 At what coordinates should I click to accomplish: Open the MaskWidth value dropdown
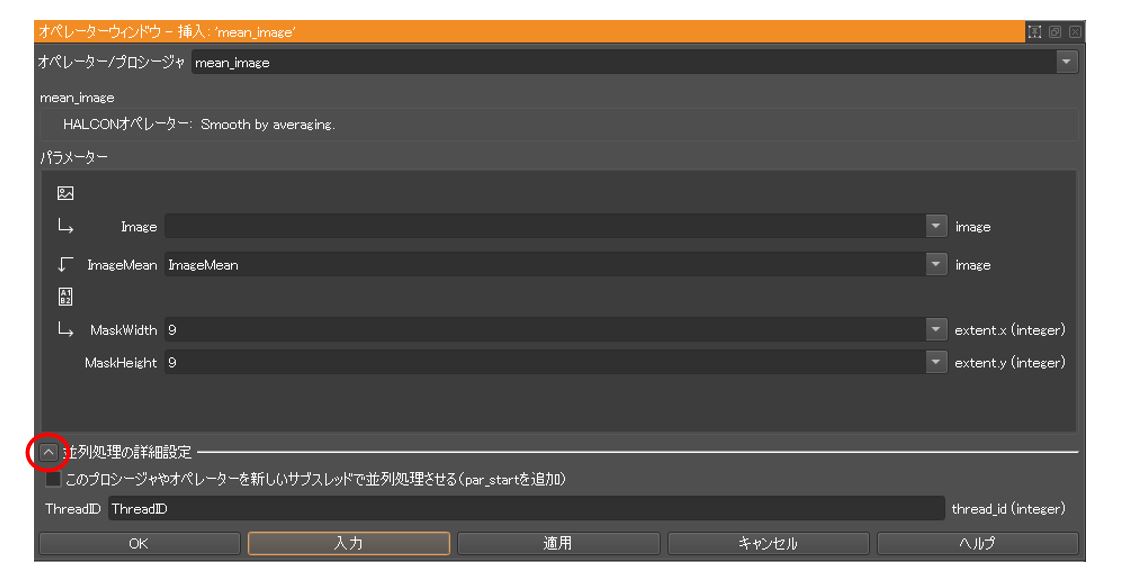click(934, 330)
